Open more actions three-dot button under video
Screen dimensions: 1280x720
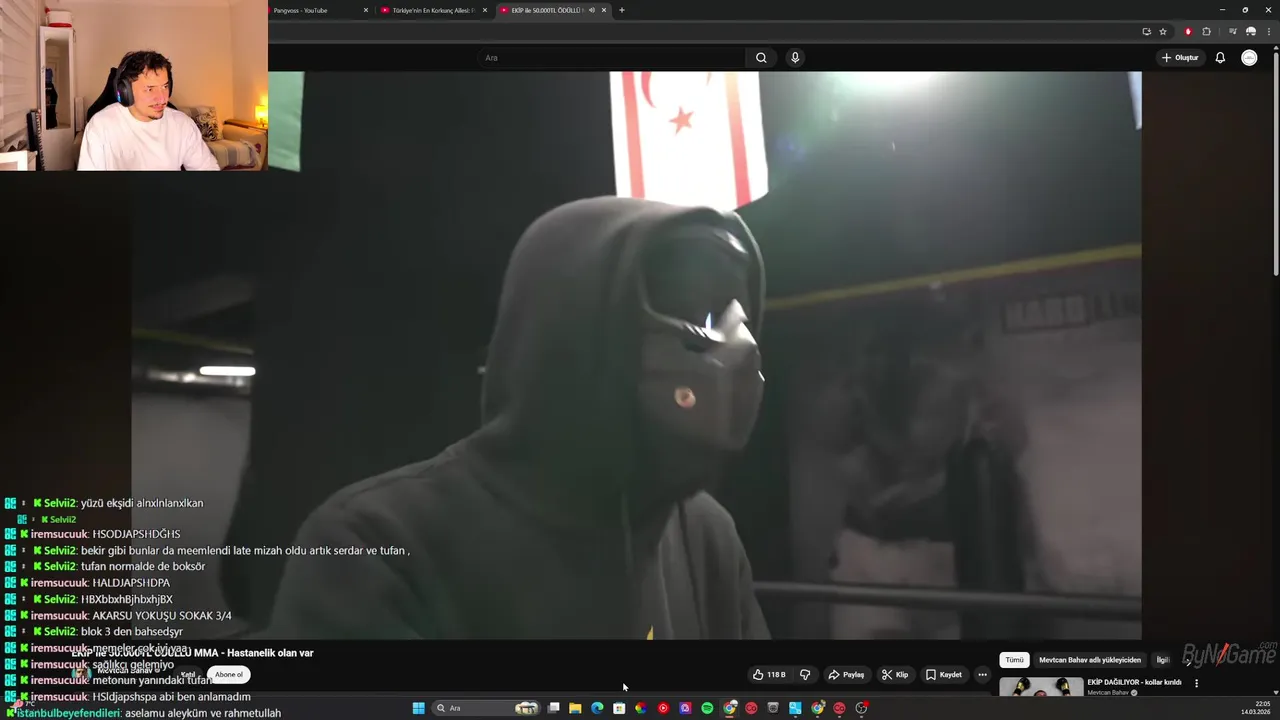(982, 675)
